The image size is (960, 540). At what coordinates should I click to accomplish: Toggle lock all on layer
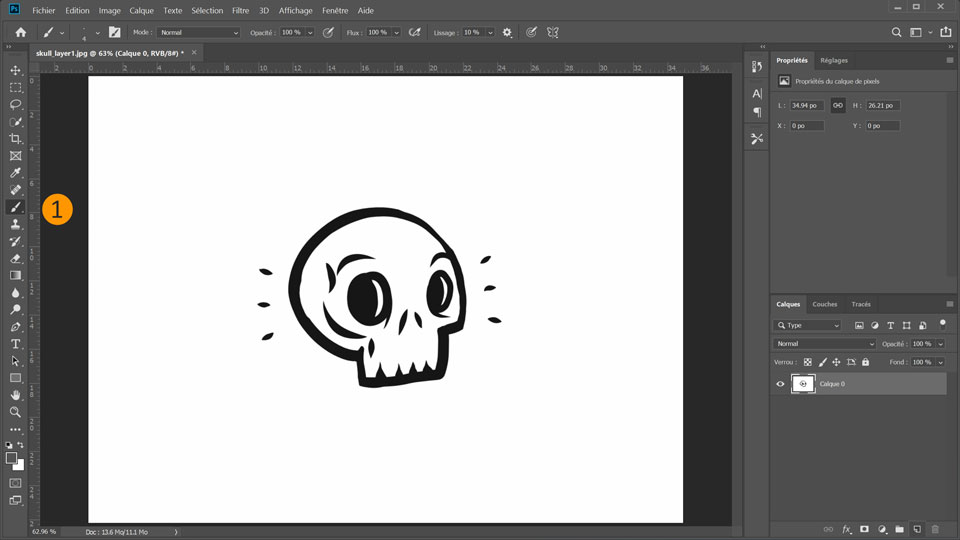[865, 362]
